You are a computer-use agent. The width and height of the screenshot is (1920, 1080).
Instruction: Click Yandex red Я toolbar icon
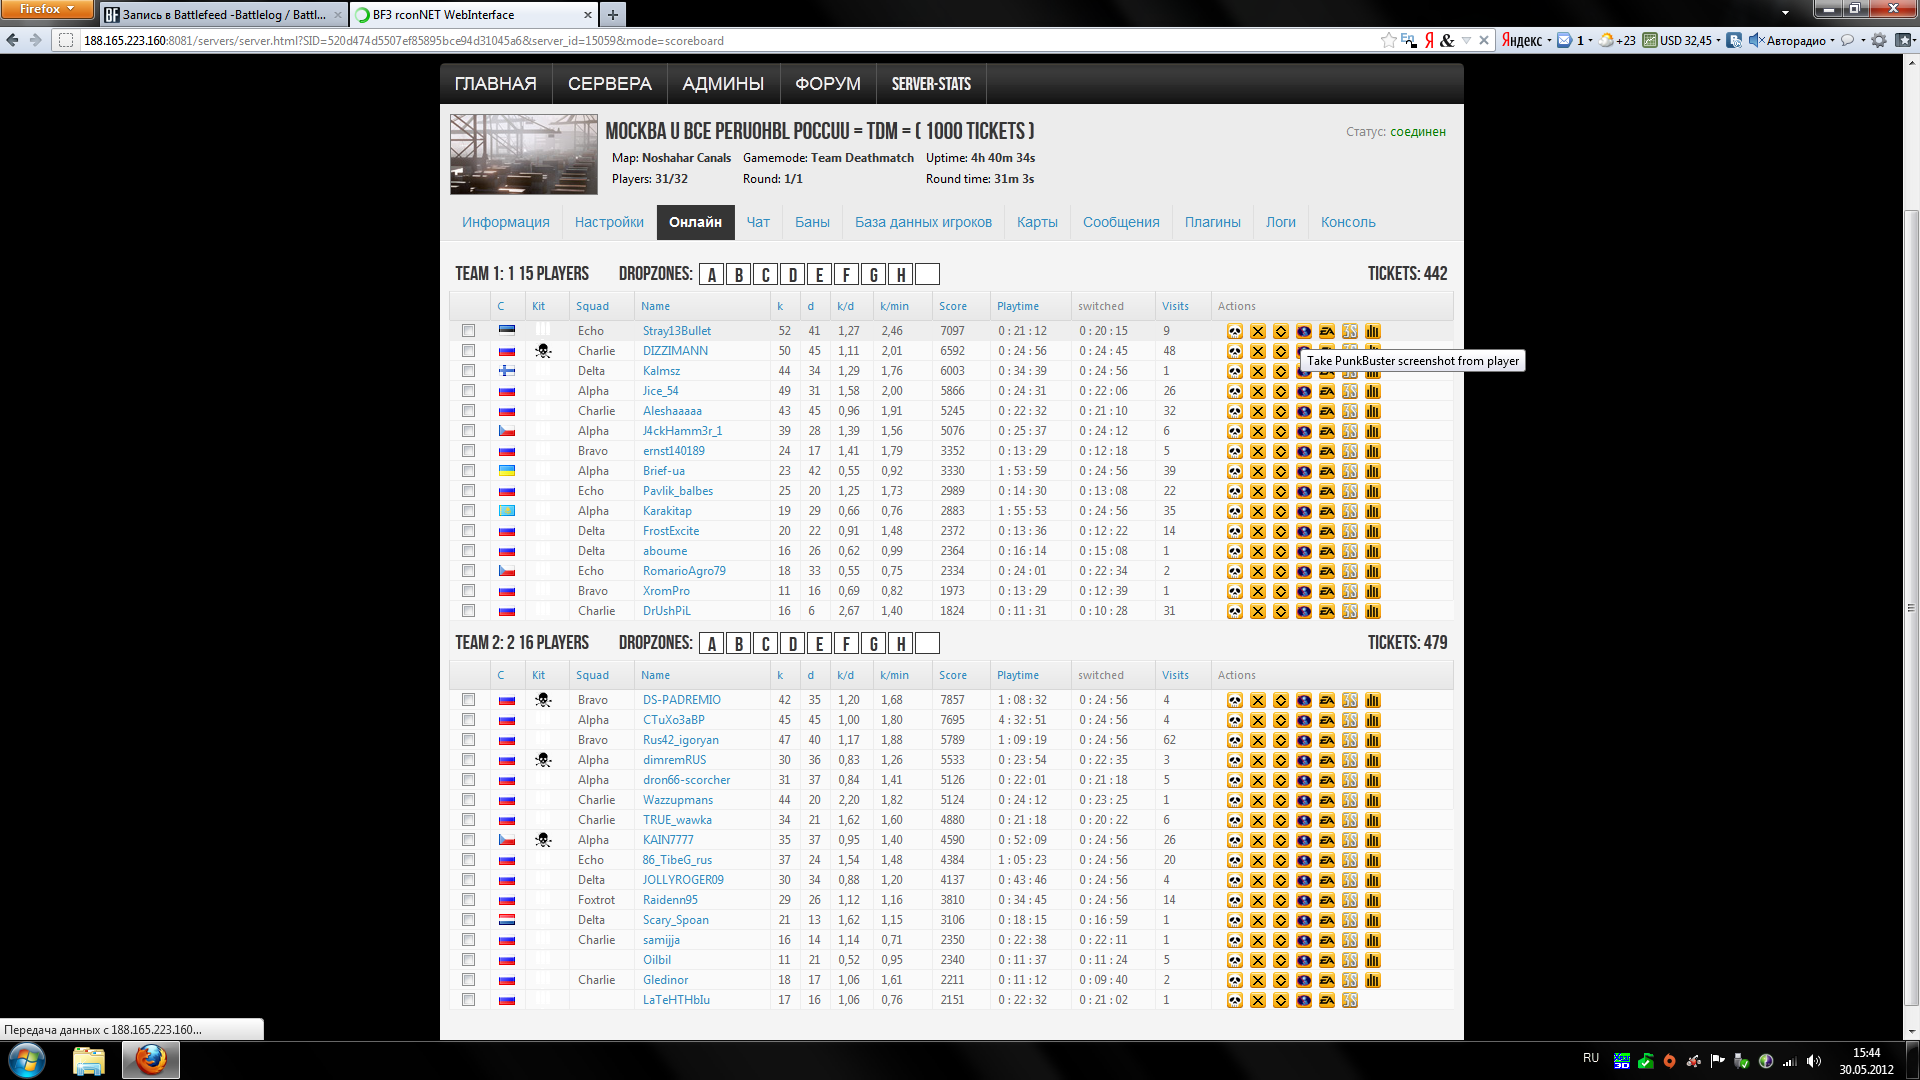[x=1429, y=41]
